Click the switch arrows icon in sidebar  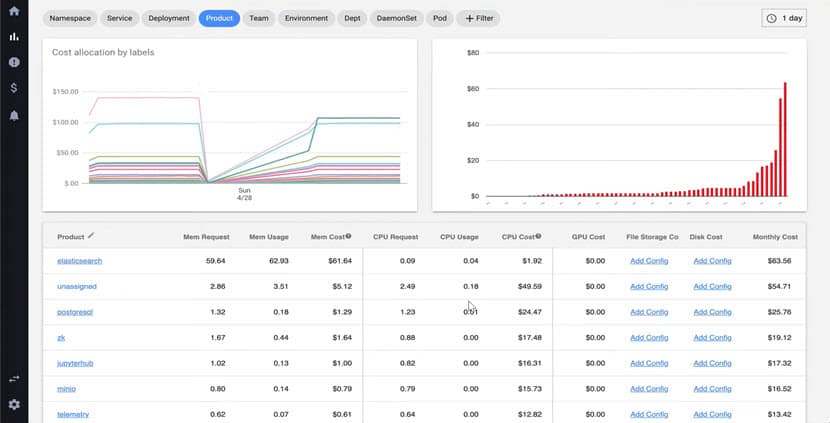point(14,379)
